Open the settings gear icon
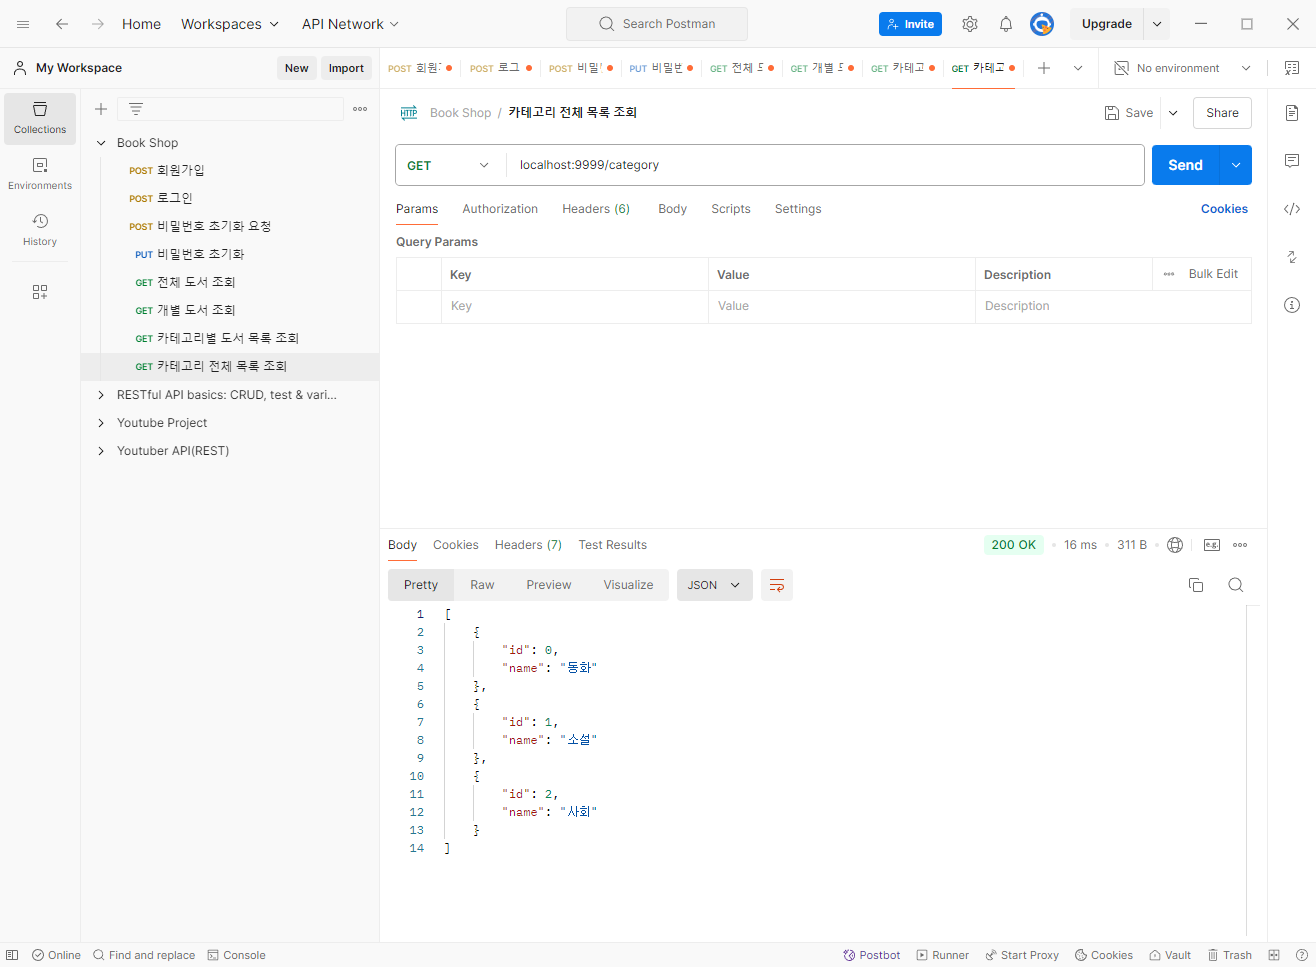This screenshot has width=1316, height=967. point(970,24)
